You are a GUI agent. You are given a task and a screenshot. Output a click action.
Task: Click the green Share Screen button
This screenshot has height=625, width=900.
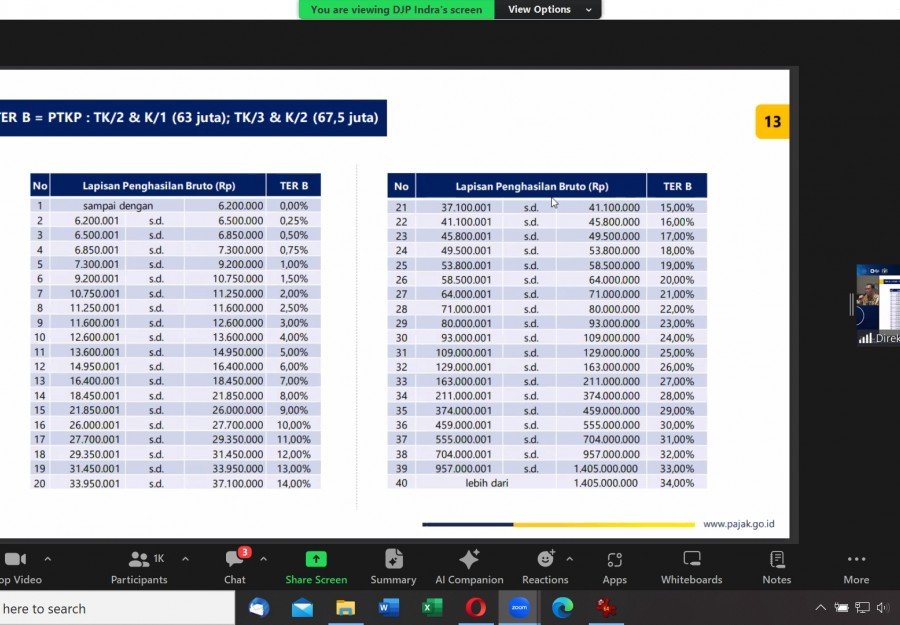pyautogui.click(x=316, y=565)
